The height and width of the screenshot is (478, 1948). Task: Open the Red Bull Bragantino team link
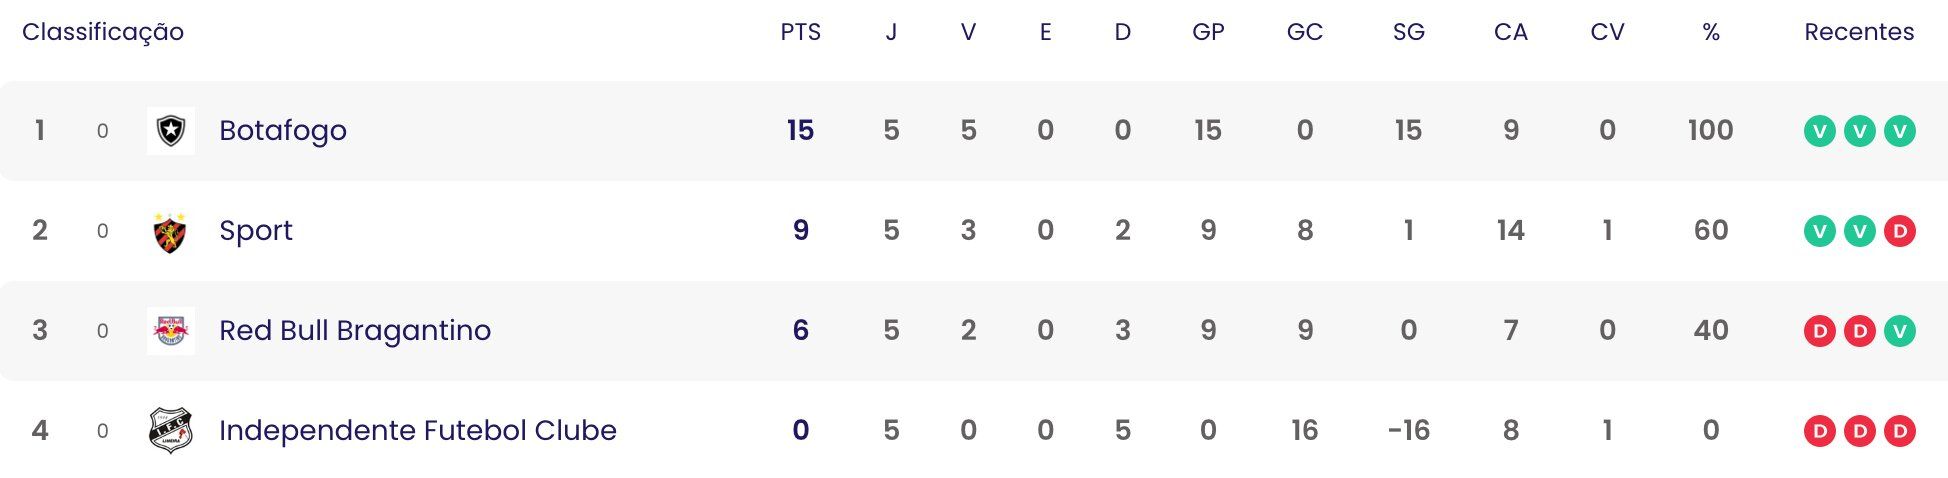(x=355, y=331)
